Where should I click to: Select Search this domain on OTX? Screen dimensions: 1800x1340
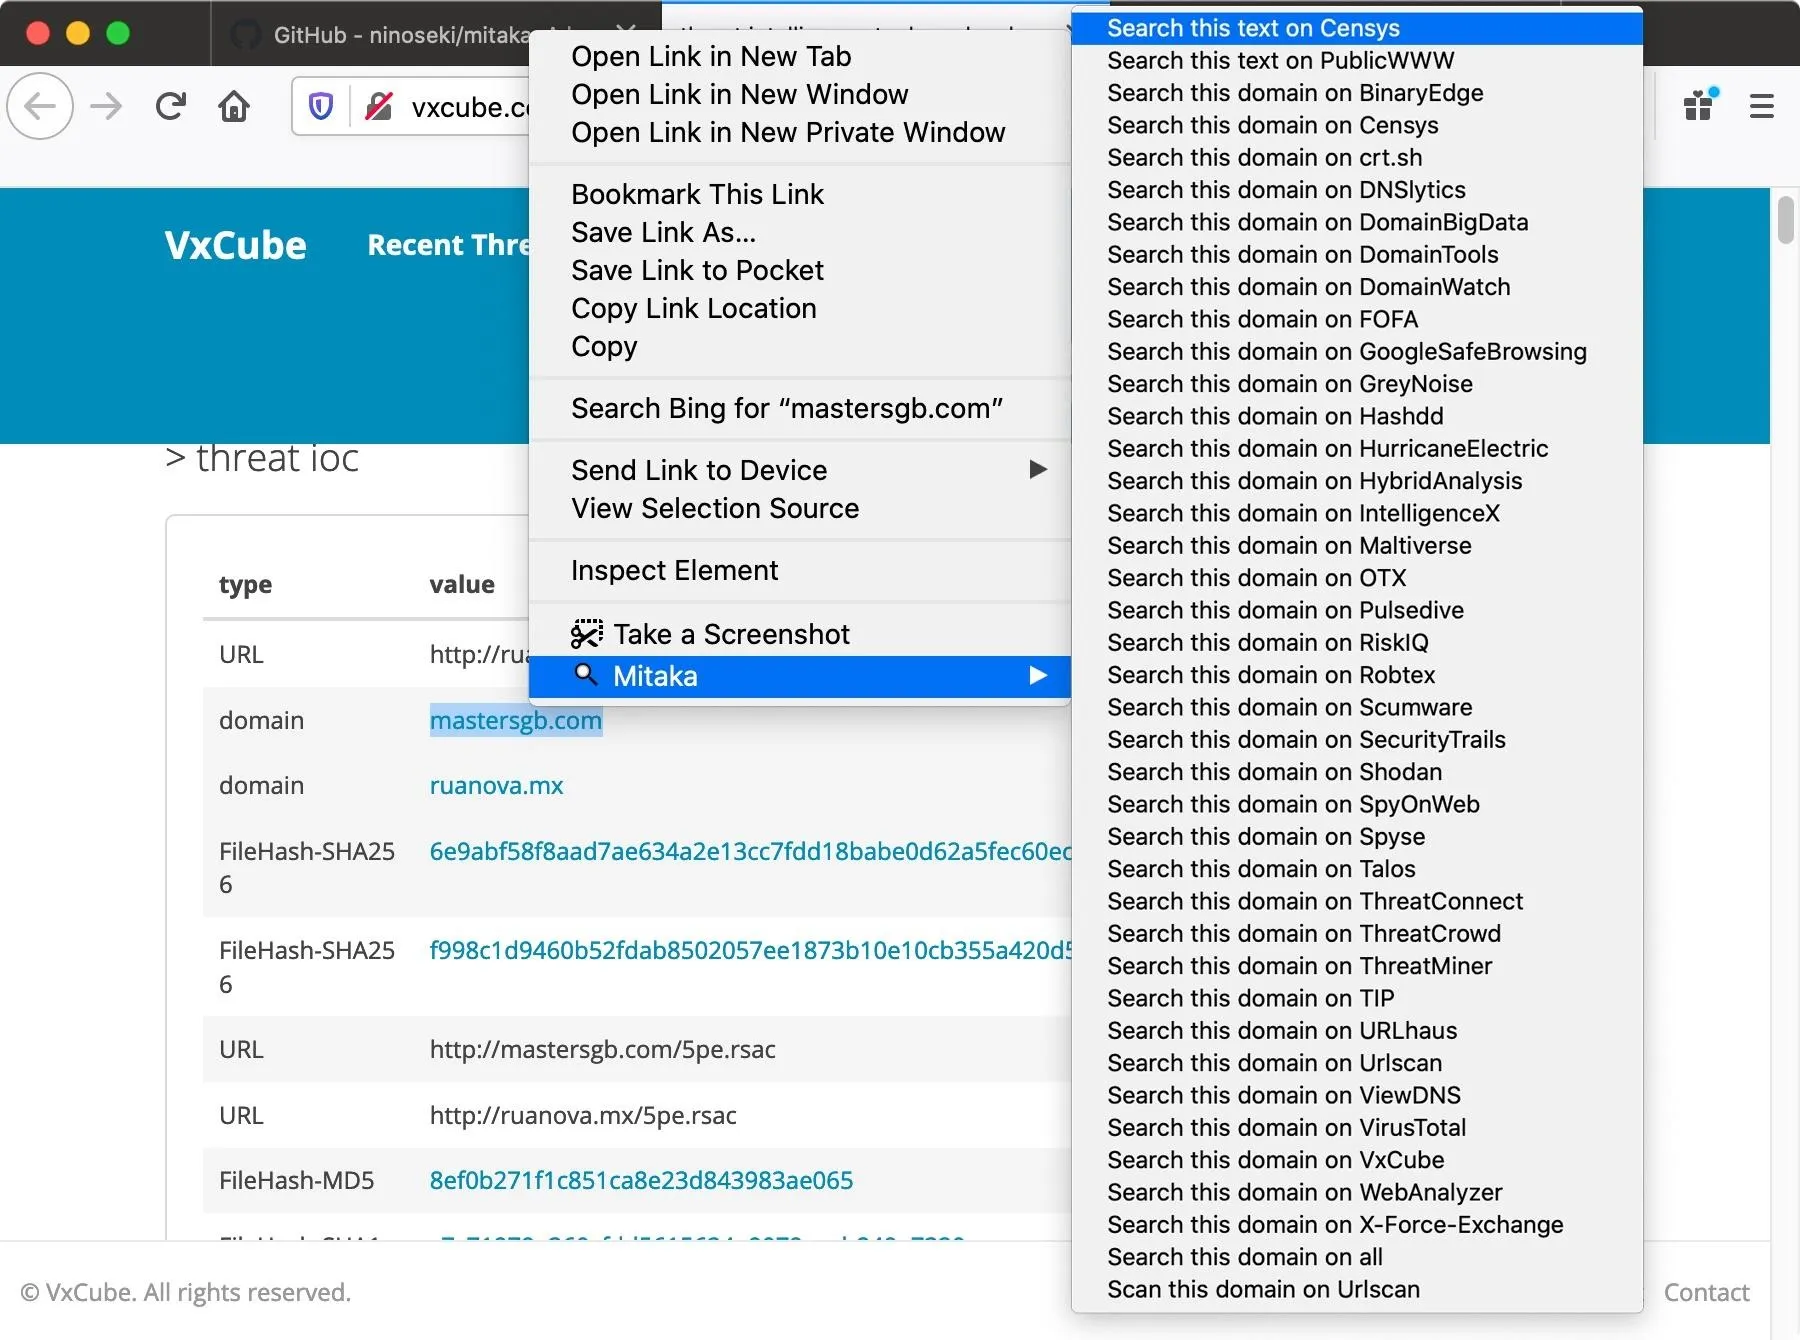1357,578
